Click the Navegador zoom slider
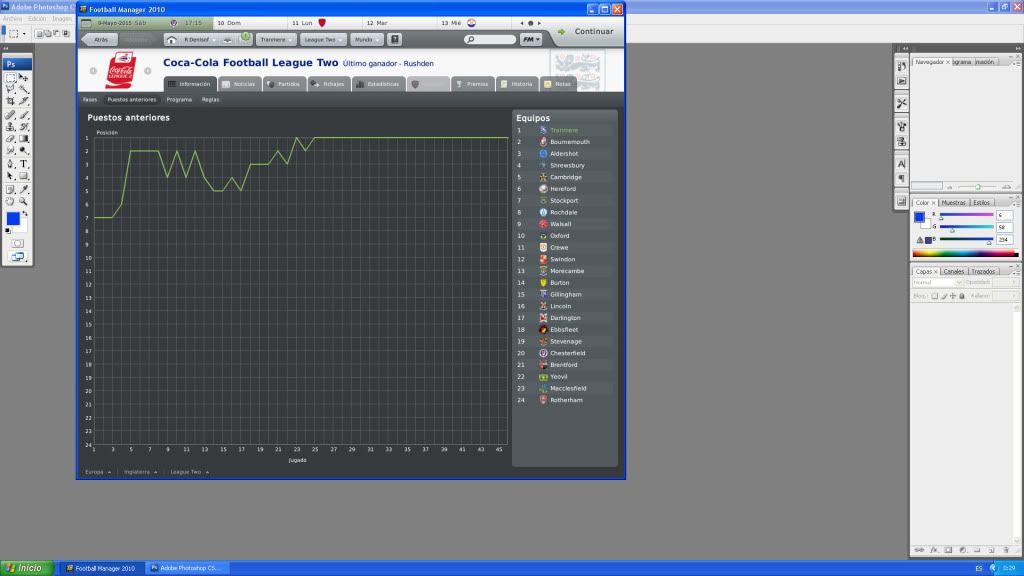Screen dimensions: 1024x576 pyautogui.click(x=978, y=187)
